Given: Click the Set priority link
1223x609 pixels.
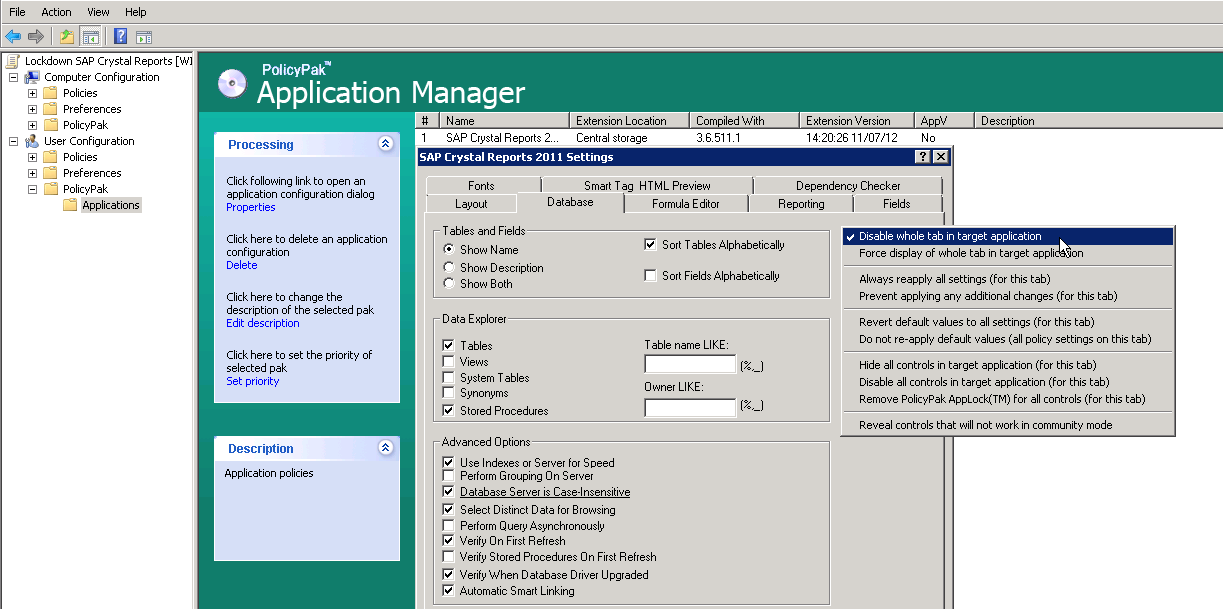Looking at the screenshot, I should 253,381.
